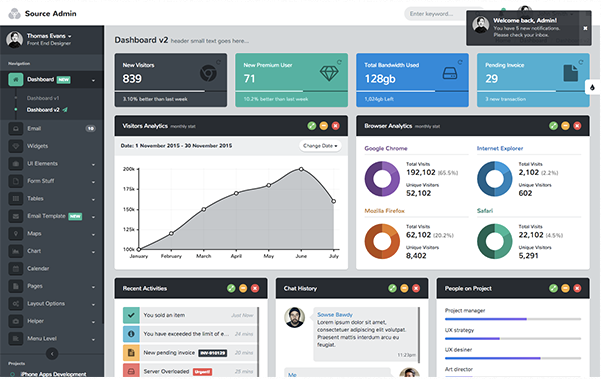Image resolution: width=601 pixels, height=379 pixels.
Task: Expand the Email Template submenu chevron
Action: (x=93, y=217)
